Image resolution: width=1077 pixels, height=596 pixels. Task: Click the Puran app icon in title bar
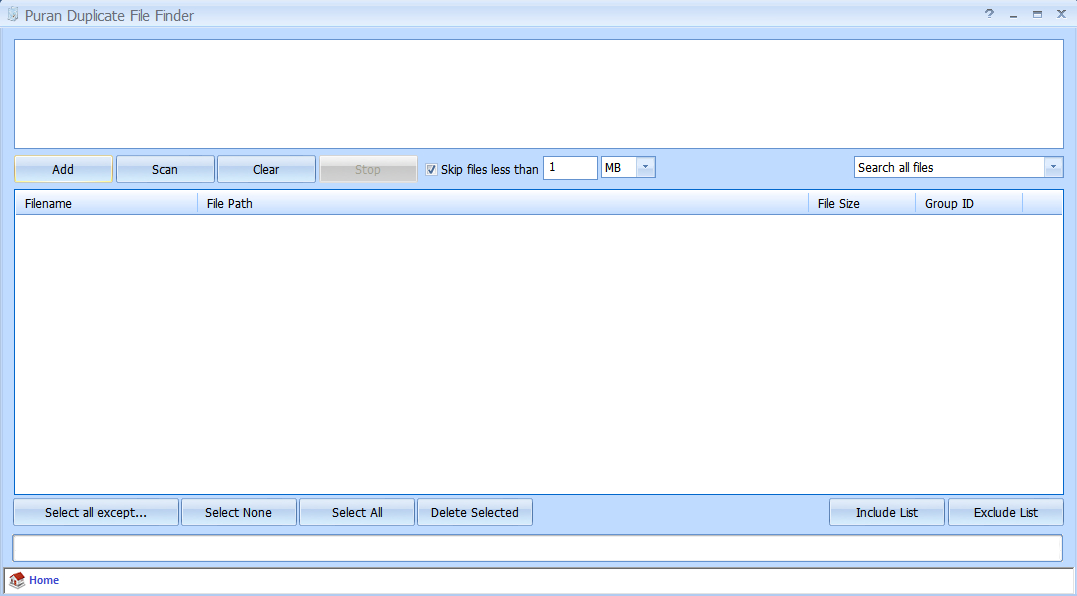click(x=13, y=15)
